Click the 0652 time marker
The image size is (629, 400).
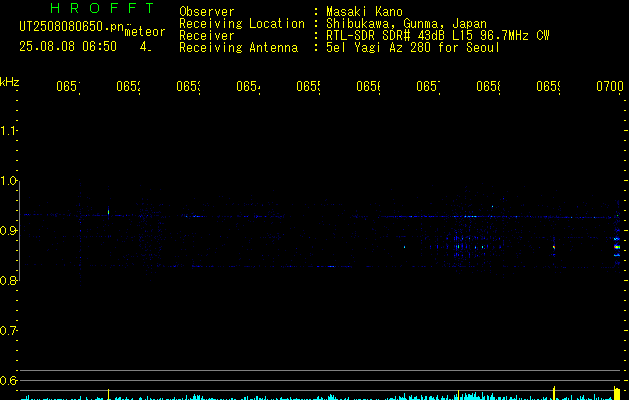(128, 86)
